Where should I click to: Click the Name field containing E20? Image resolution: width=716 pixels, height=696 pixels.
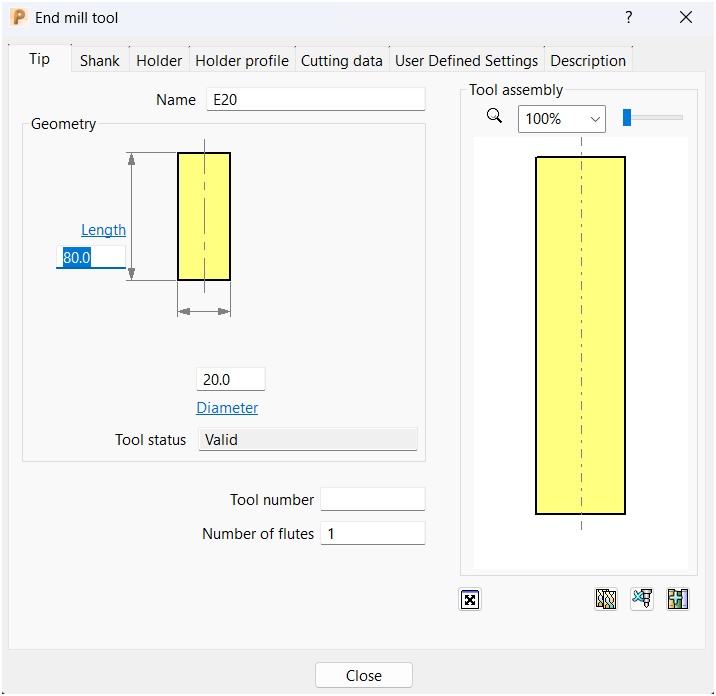pos(316,100)
